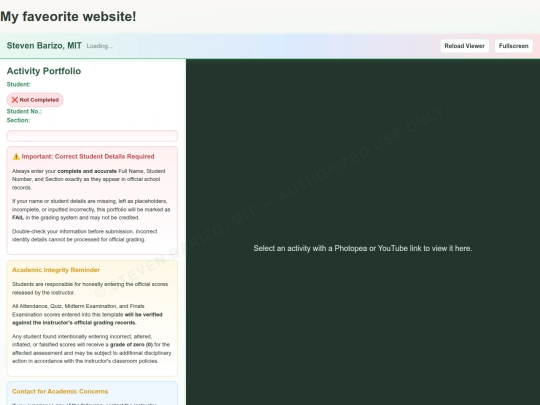Click the Reload Viewer button
Image resolution: width=540 pixels, height=405 pixels.
(x=464, y=46)
